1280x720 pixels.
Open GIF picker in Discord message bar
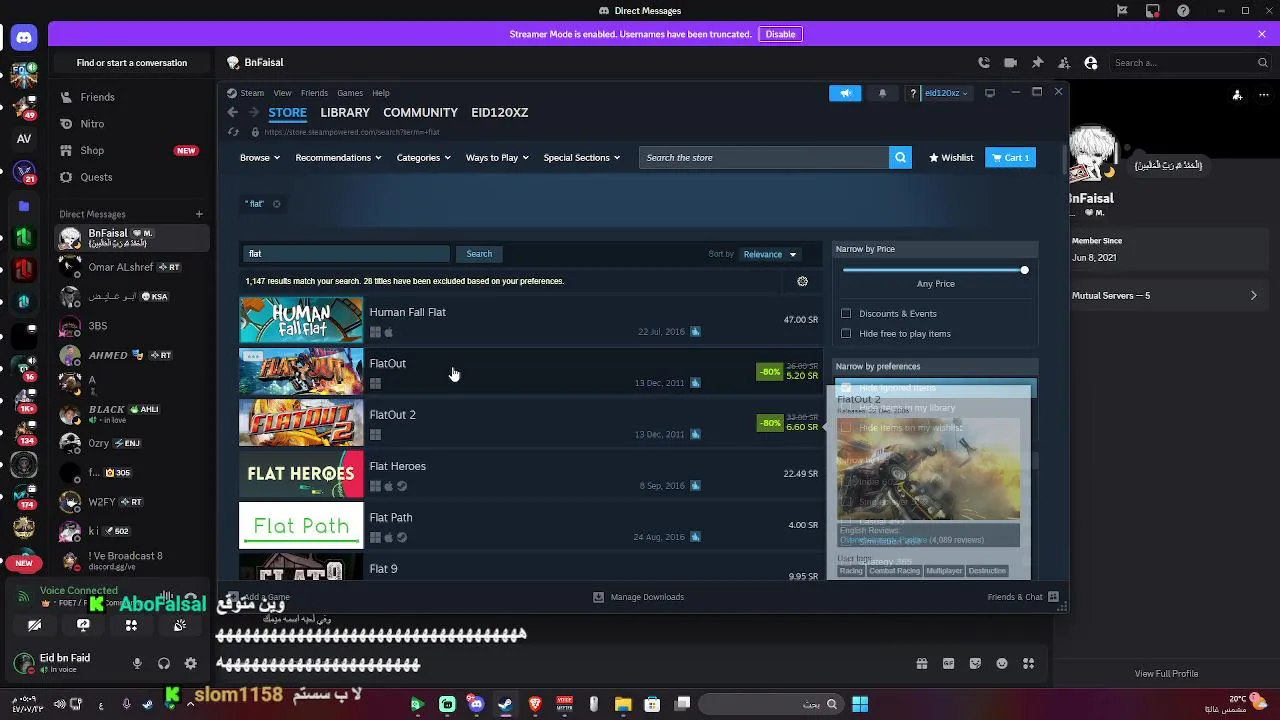(948, 663)
